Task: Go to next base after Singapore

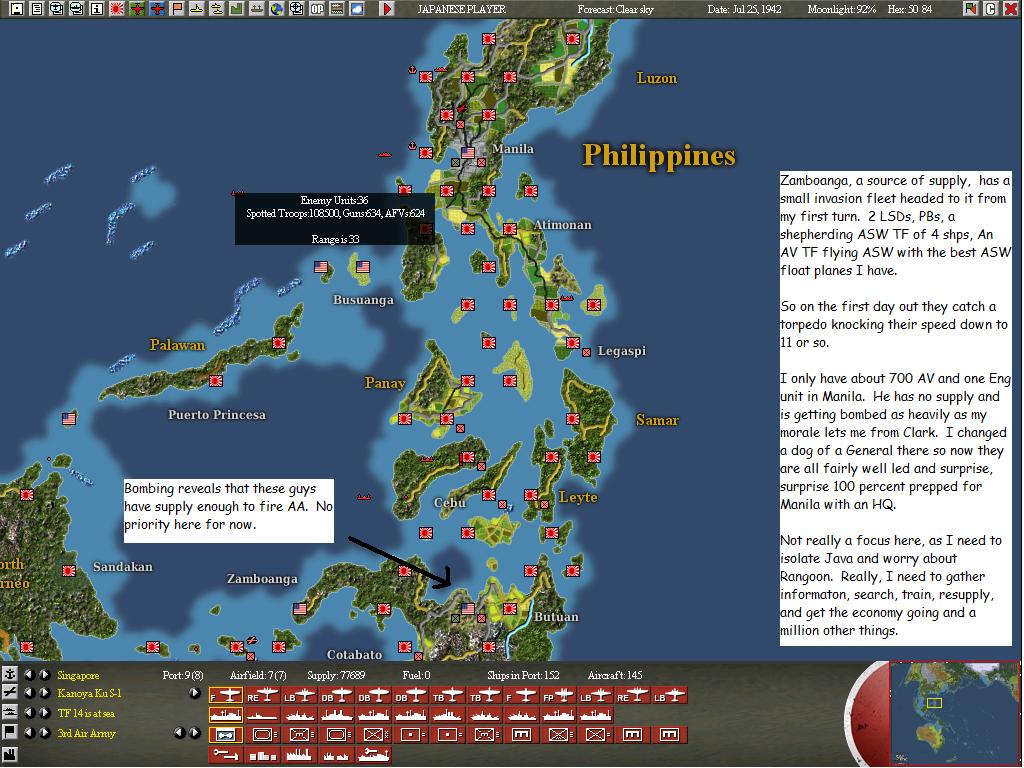Action: (x=44, y=675)
